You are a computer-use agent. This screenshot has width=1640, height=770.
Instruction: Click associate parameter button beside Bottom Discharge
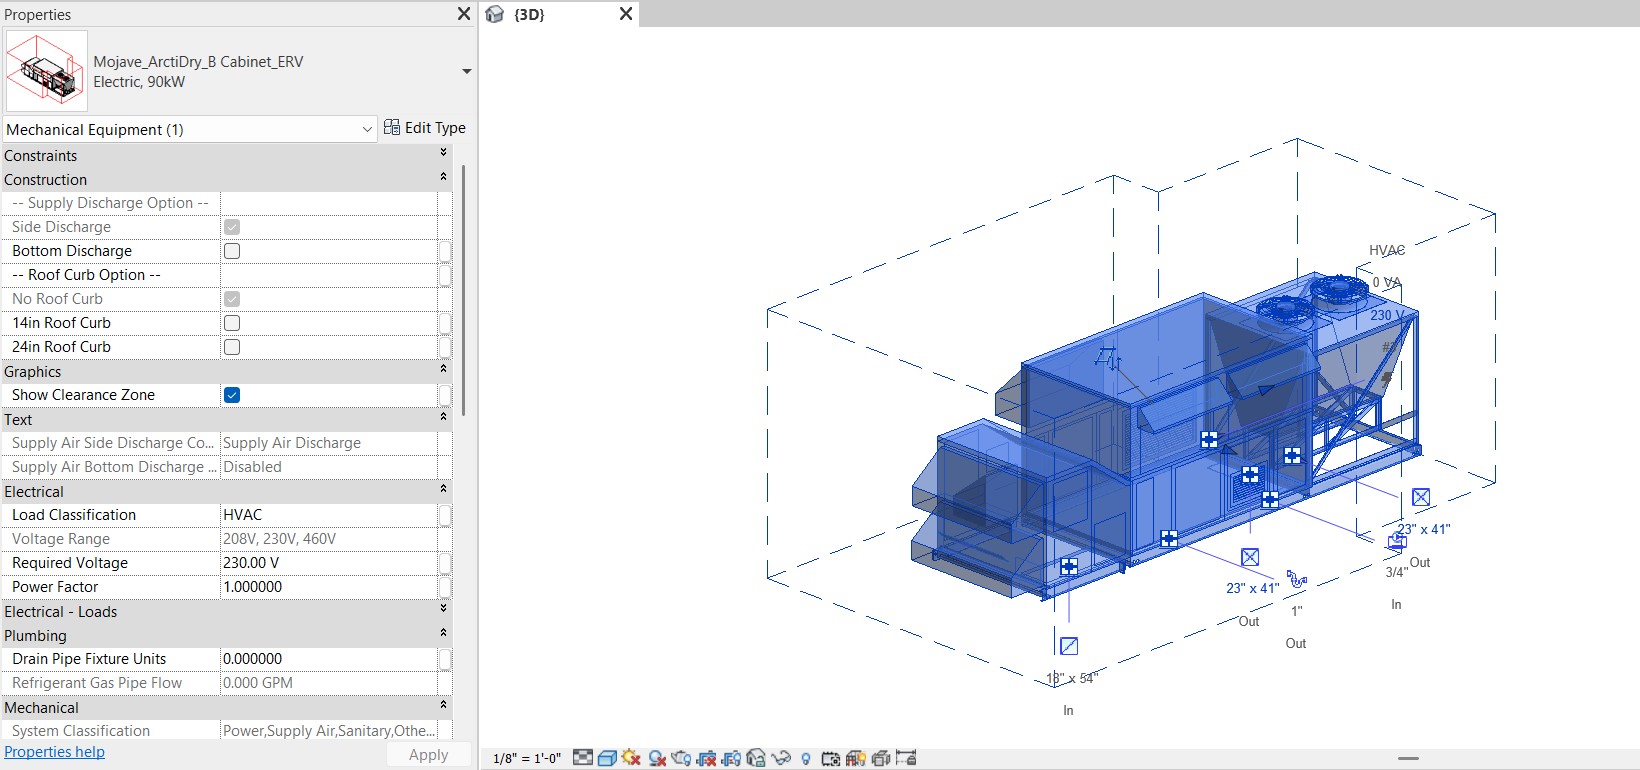445,251
